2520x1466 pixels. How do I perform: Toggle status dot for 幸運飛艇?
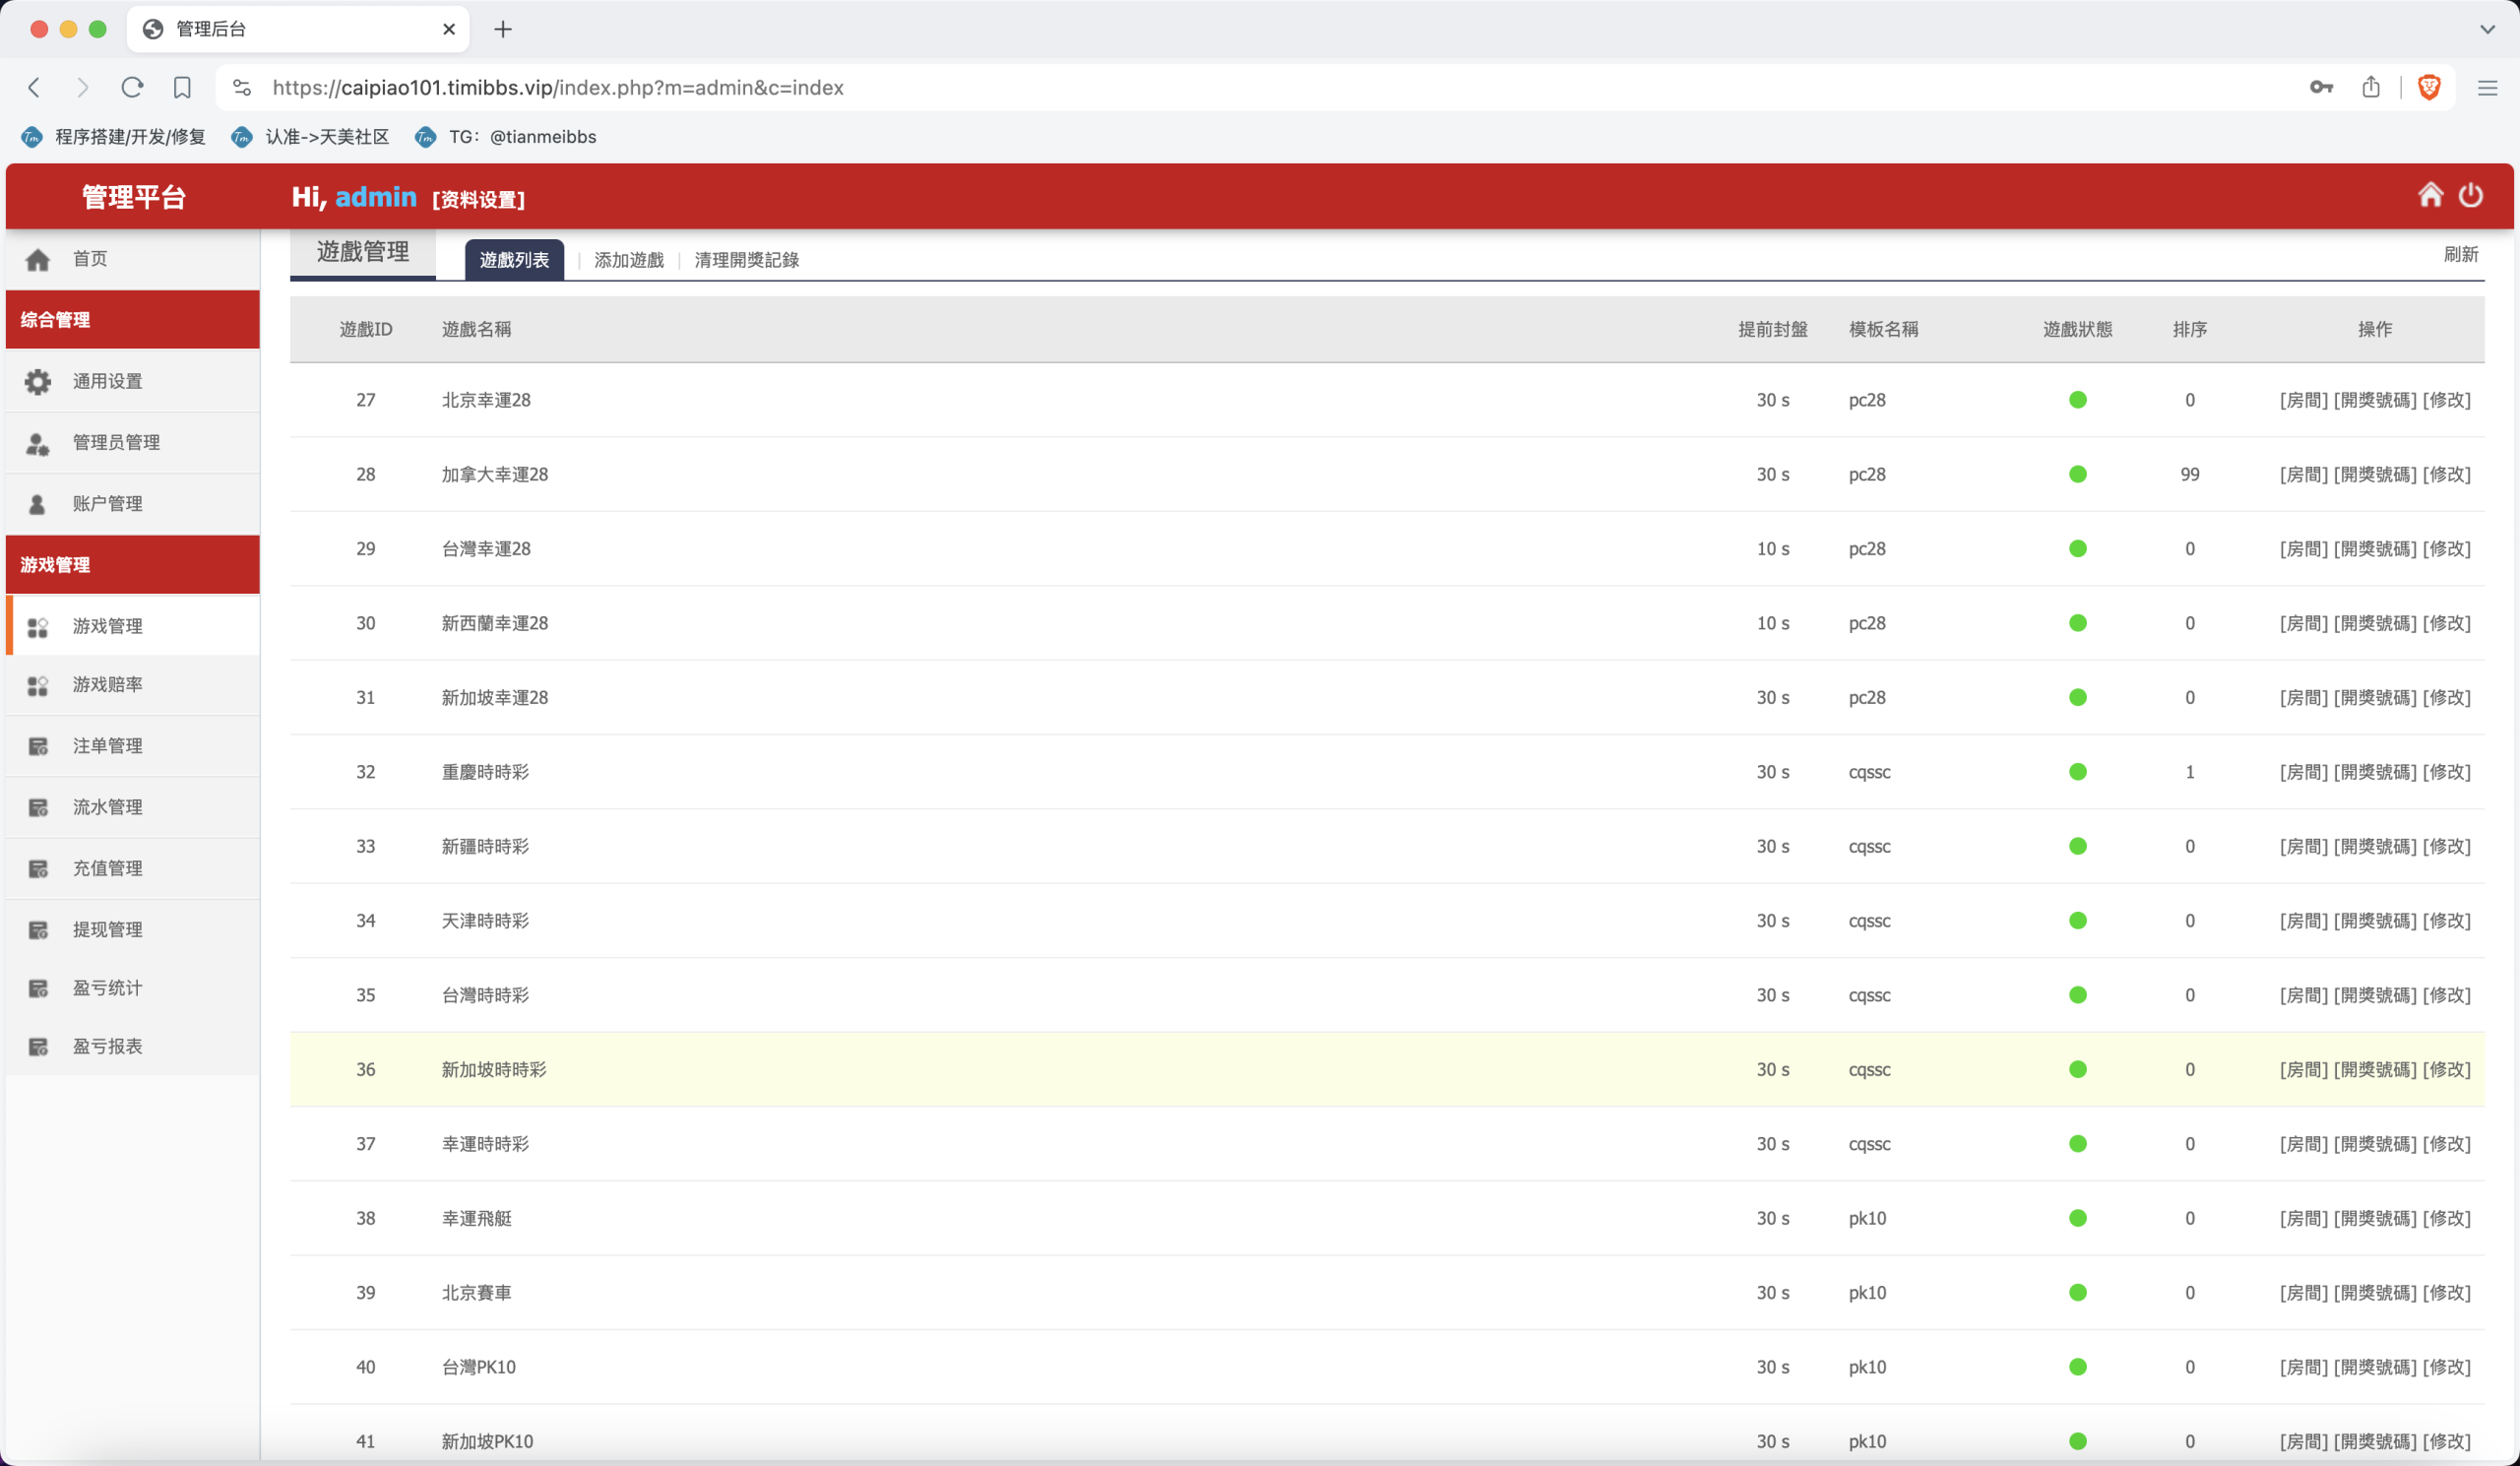point(2078,1218)
